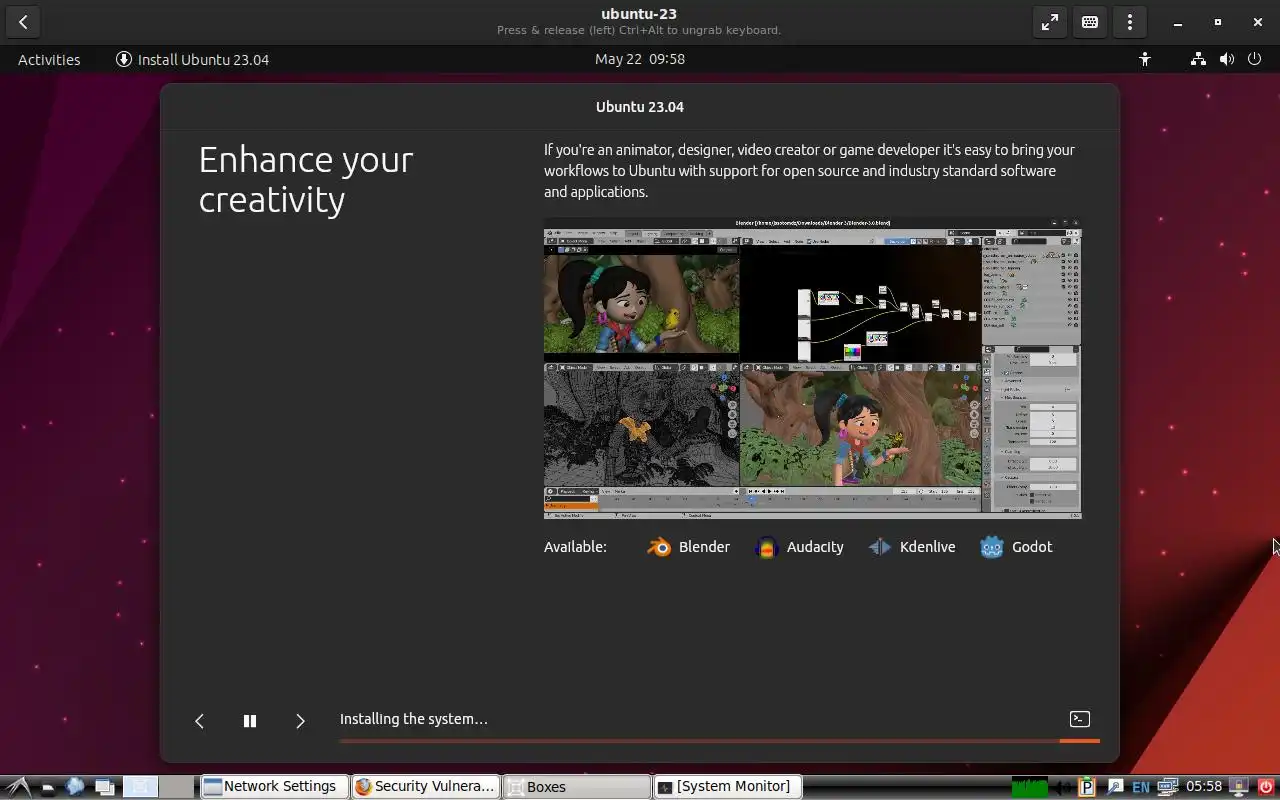1280x800 pixels.
Task: Go back using Boxes header arrow
Action: pyautogui.click(x=23, y=22)
